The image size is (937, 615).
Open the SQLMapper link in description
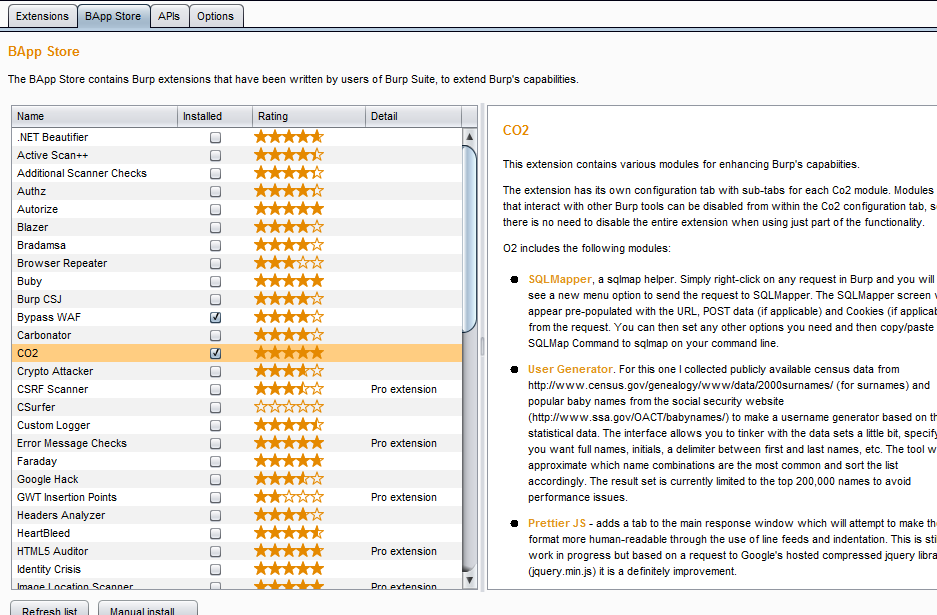560,279
